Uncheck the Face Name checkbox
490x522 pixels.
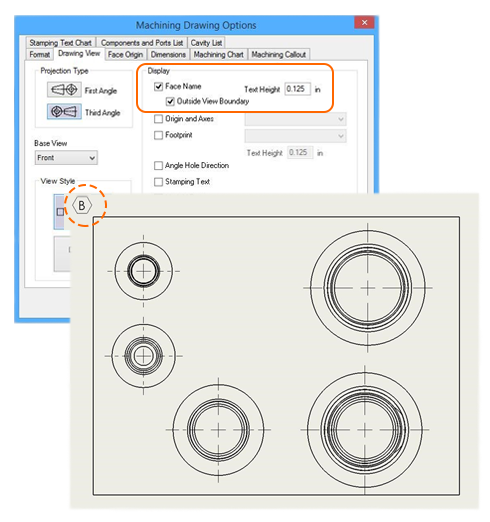158,87
